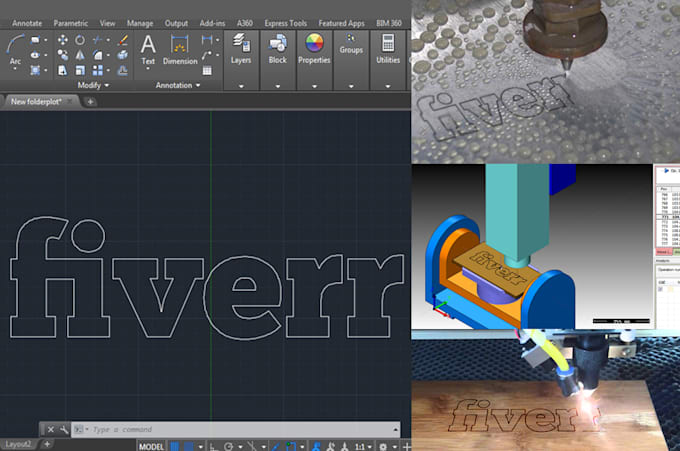Select the Stretch tool

coord(62,70)
